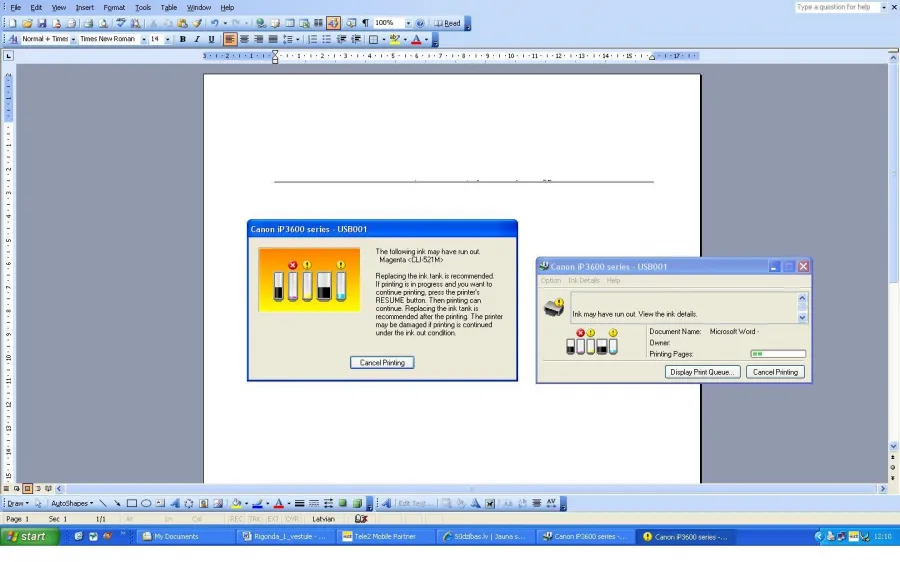The image size is (900, 562).
Task: Open Word Help via question mark icon
Action: 420,24
